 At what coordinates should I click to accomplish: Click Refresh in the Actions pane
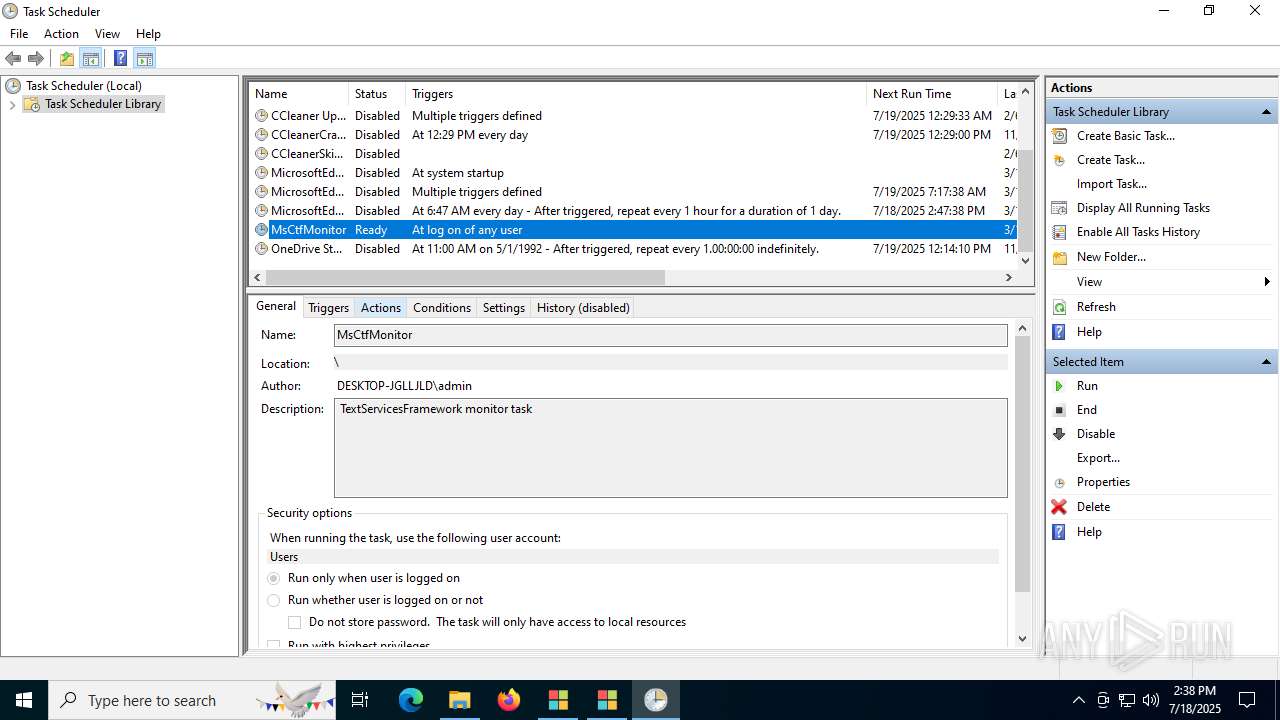pyautogui.click(x=1096, y=307)
